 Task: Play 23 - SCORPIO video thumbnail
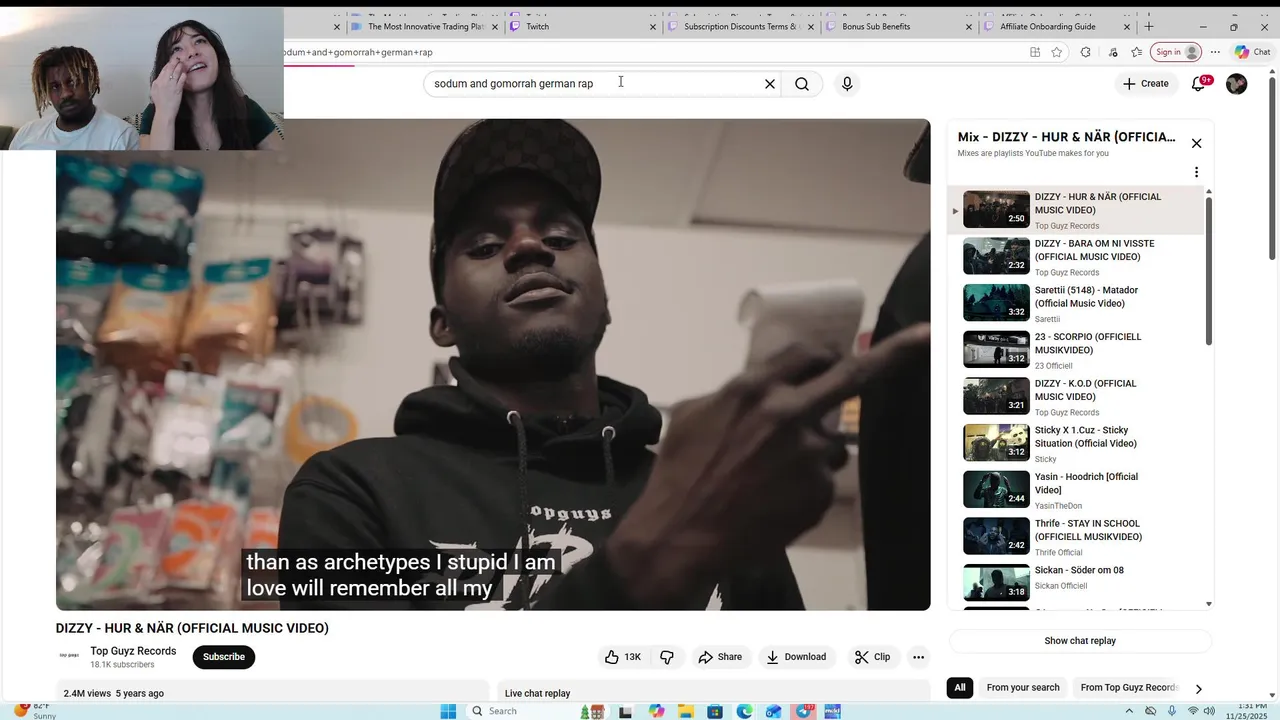pyautogui.click(x=996, y=350)
